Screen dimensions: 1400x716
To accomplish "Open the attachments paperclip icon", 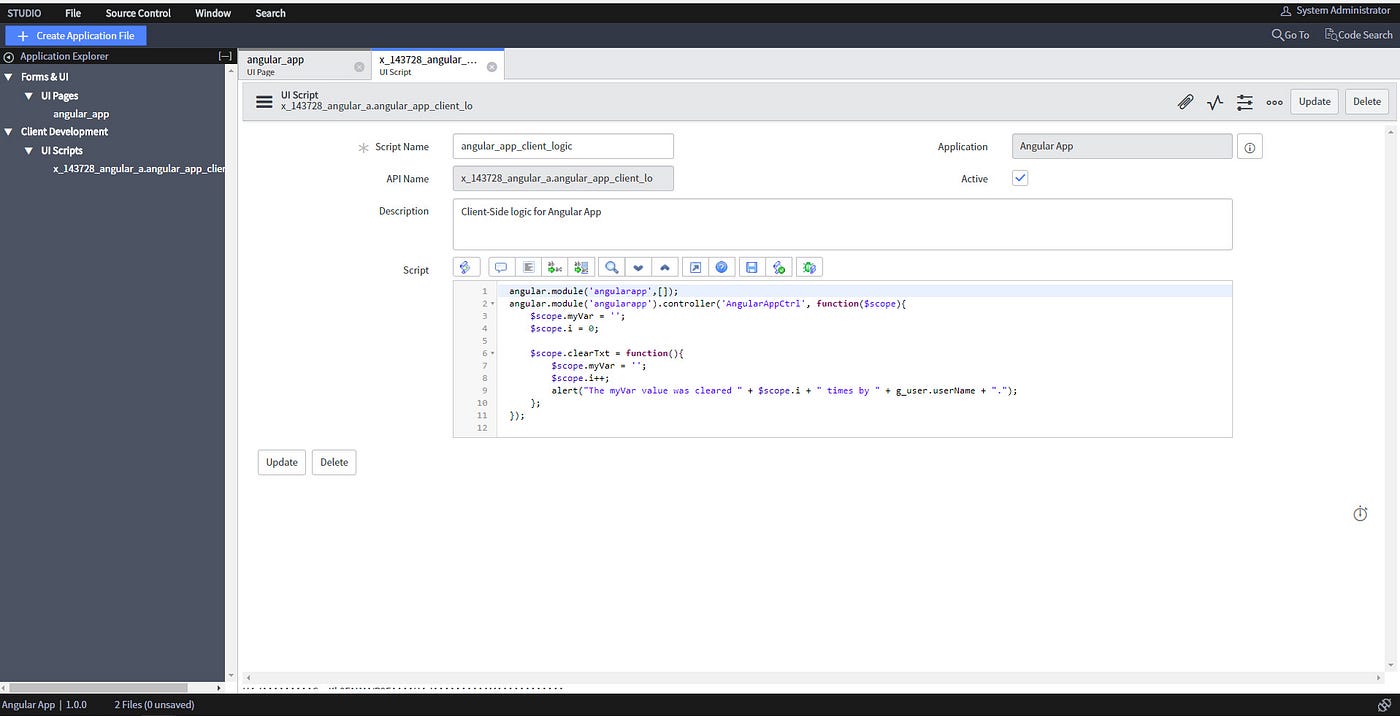I will [1186, 101].
